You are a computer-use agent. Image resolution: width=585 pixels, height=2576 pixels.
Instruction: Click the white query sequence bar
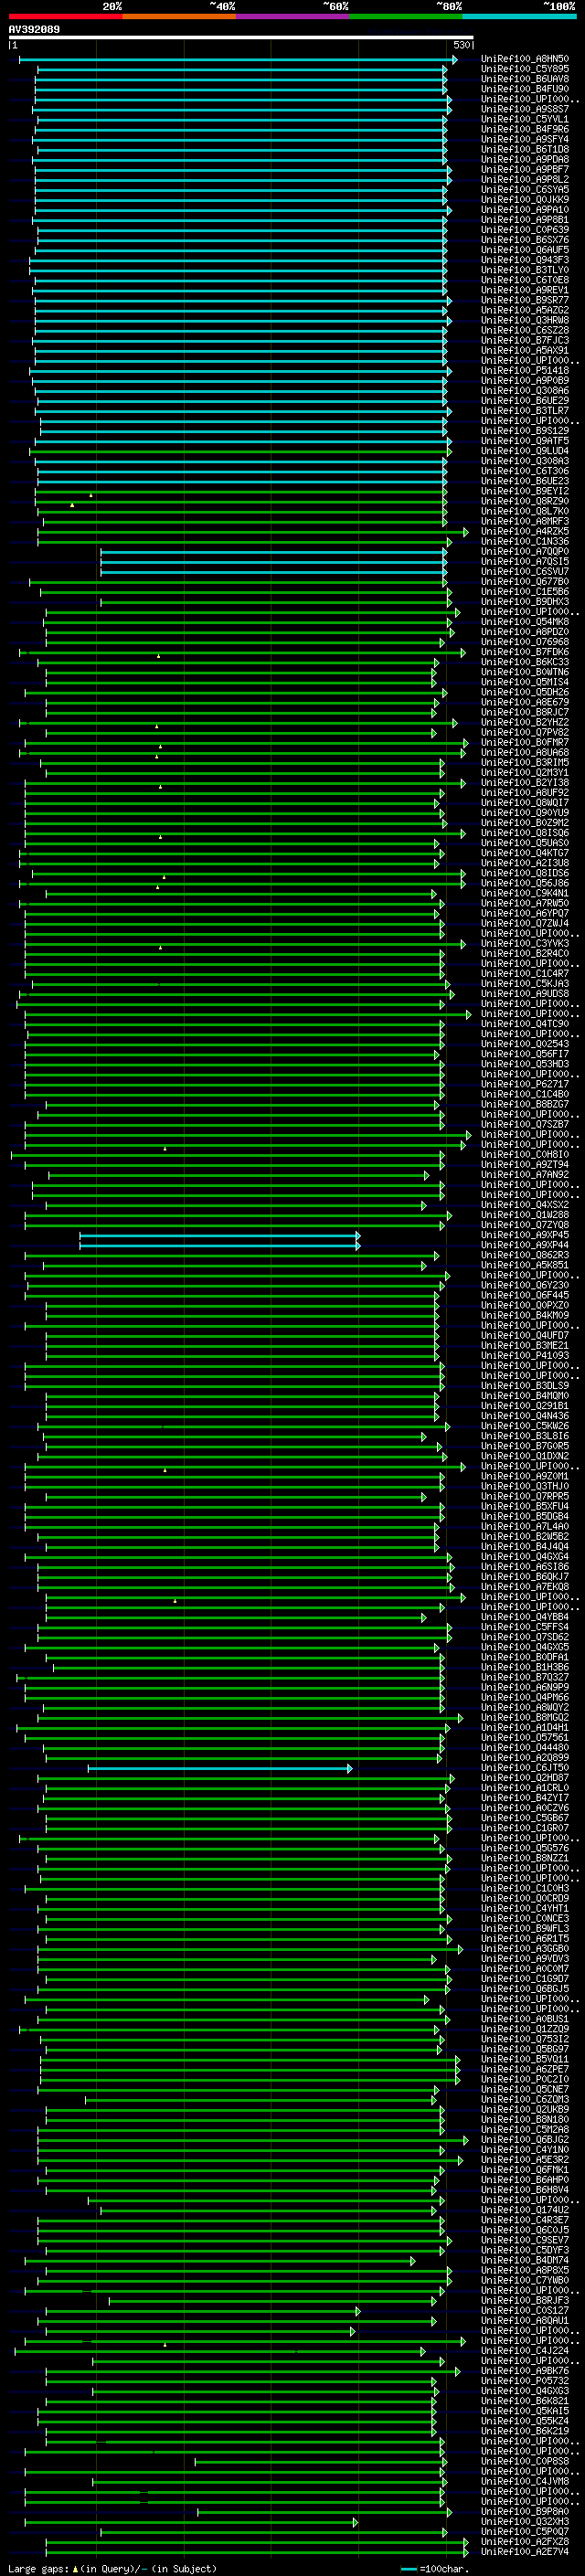pos(241,37)
